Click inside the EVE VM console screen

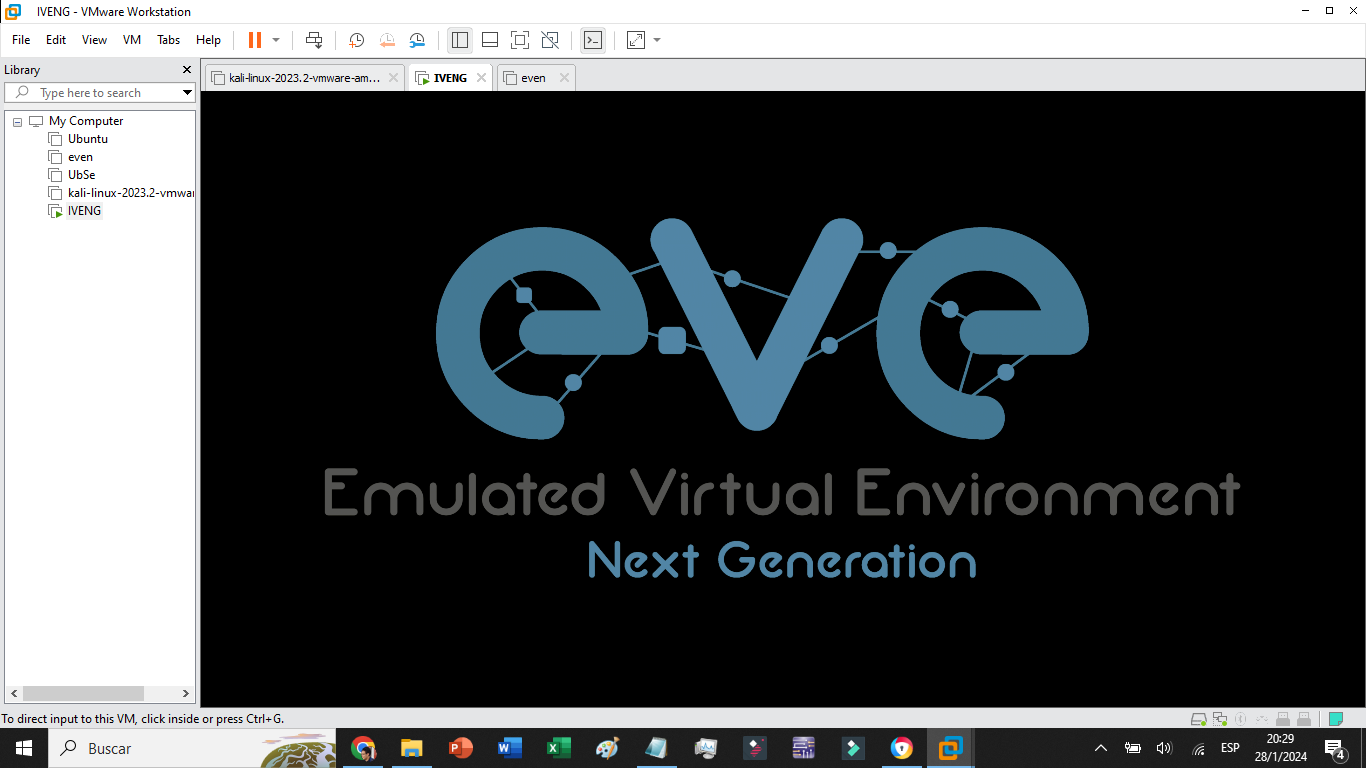(x=783, y=400)
